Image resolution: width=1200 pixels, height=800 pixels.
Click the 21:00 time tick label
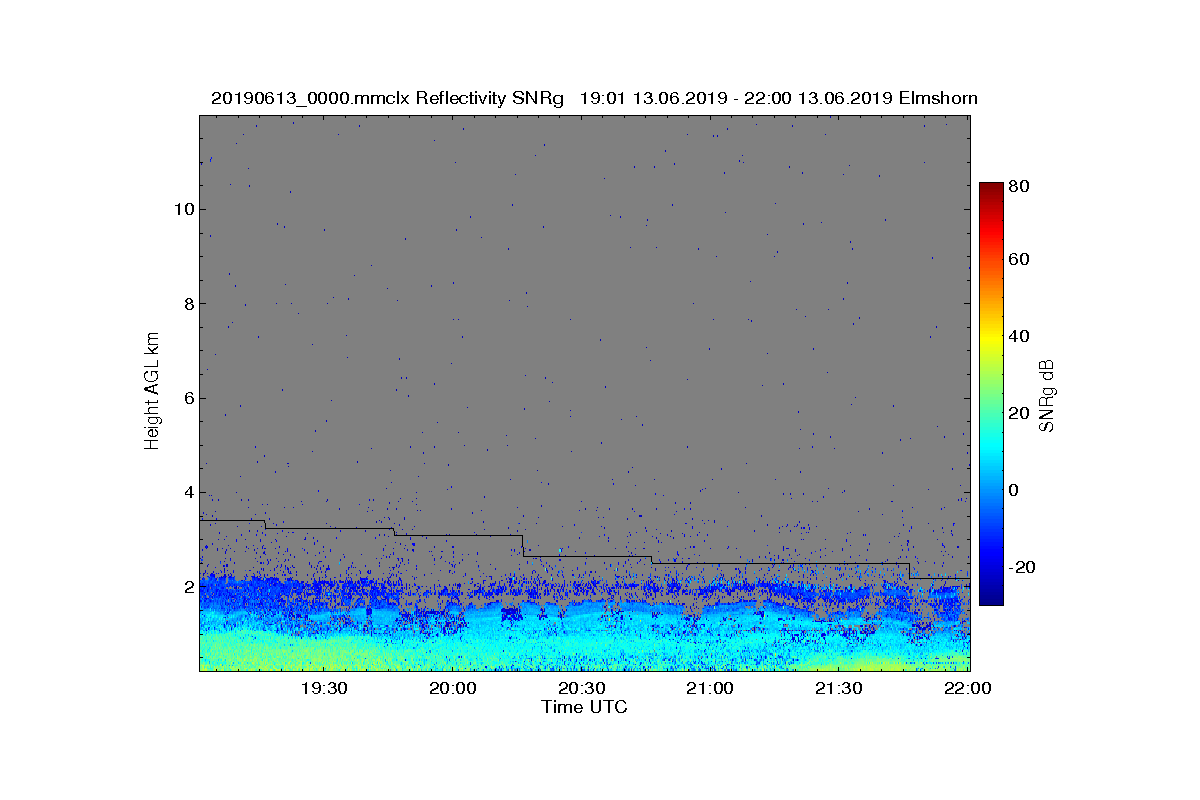(x=710, y=689)
